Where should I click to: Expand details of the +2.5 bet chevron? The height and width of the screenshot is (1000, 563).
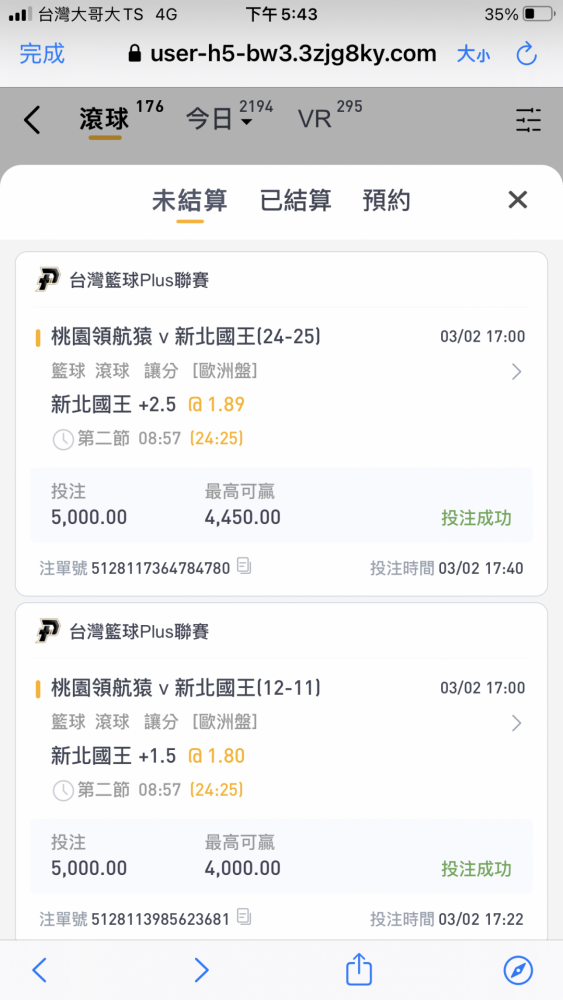(x=516, y=372)
